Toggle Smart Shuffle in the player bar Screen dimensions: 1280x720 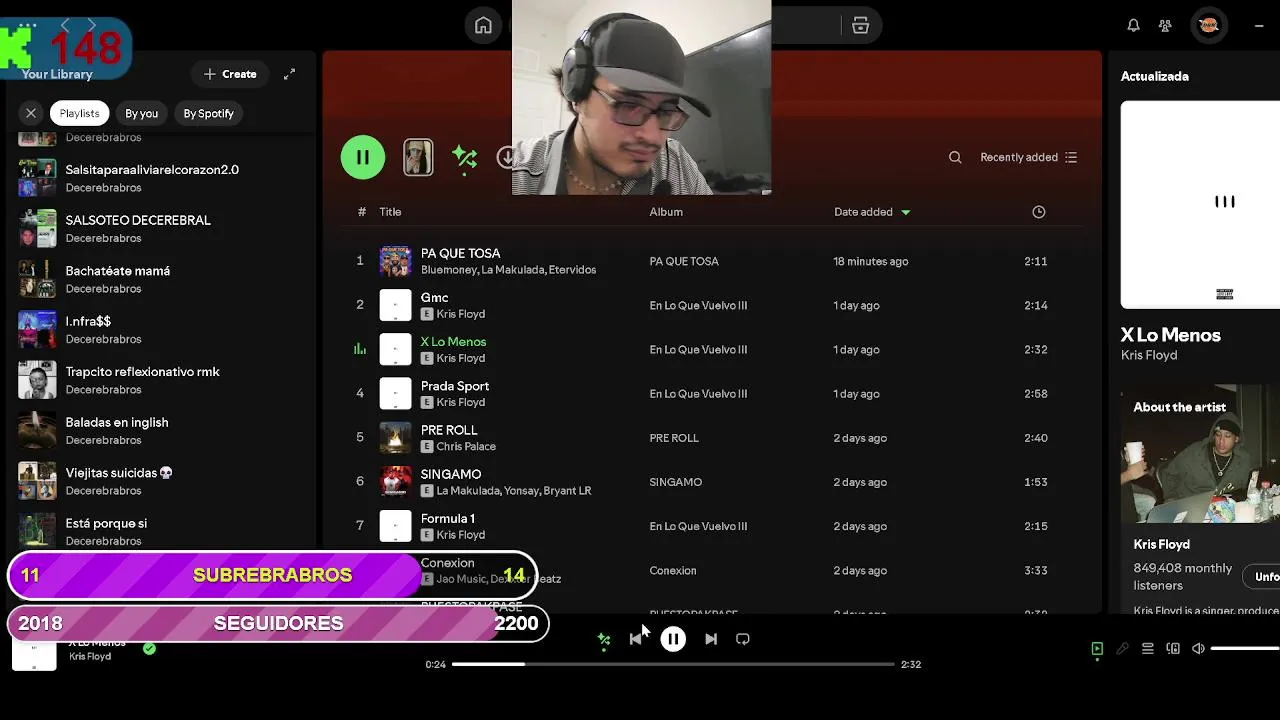603,639
